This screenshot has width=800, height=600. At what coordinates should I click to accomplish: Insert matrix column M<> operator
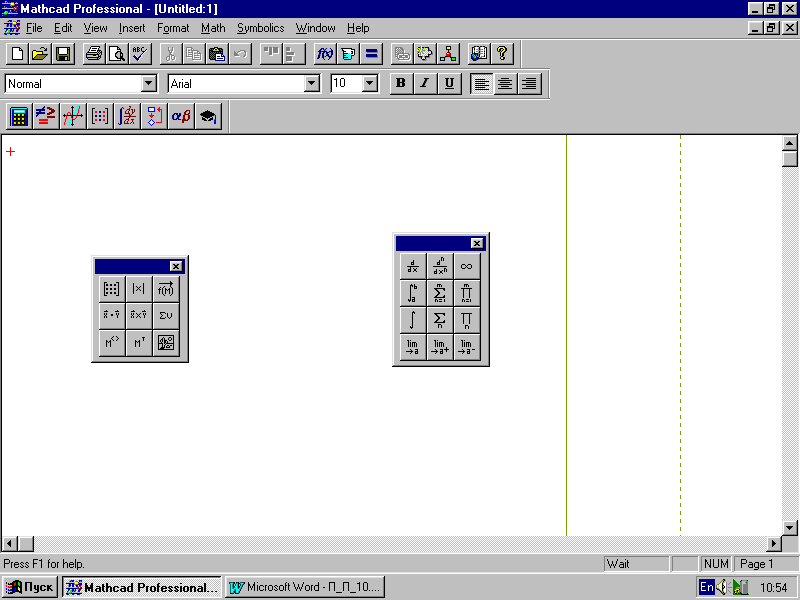(112, 342)
